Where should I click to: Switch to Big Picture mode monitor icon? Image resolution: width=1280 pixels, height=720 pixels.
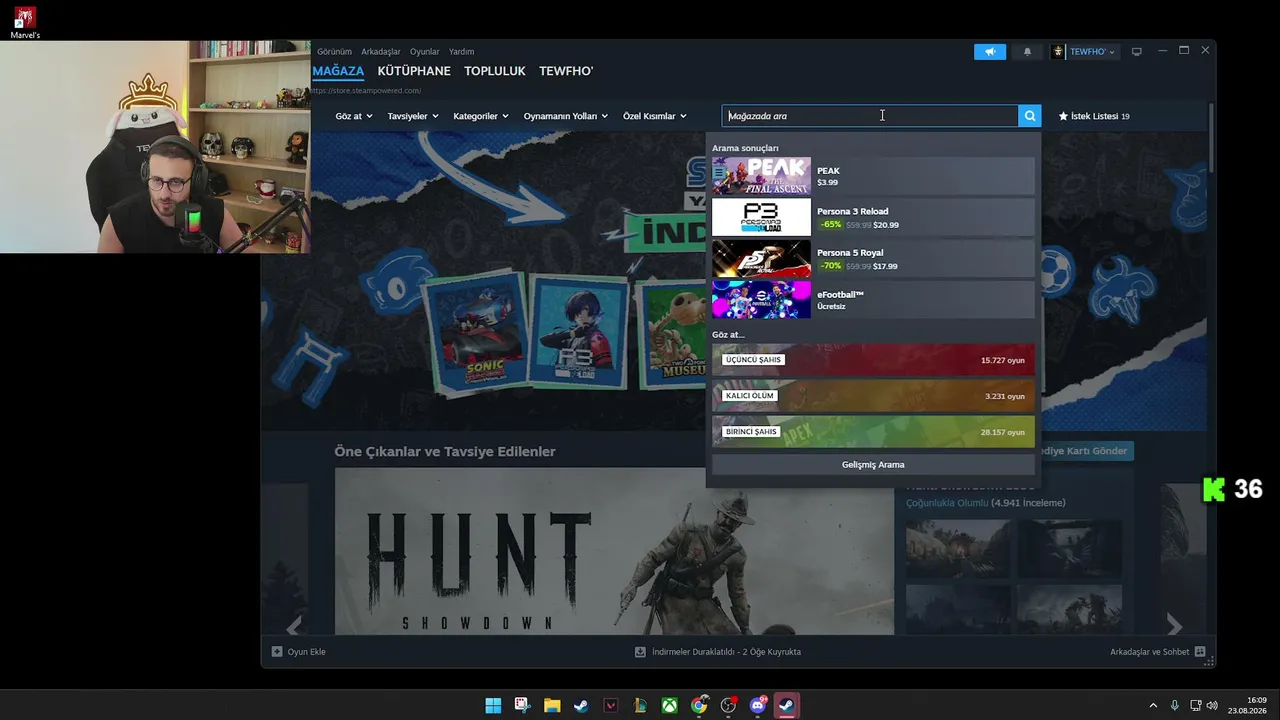point(1136,52)
